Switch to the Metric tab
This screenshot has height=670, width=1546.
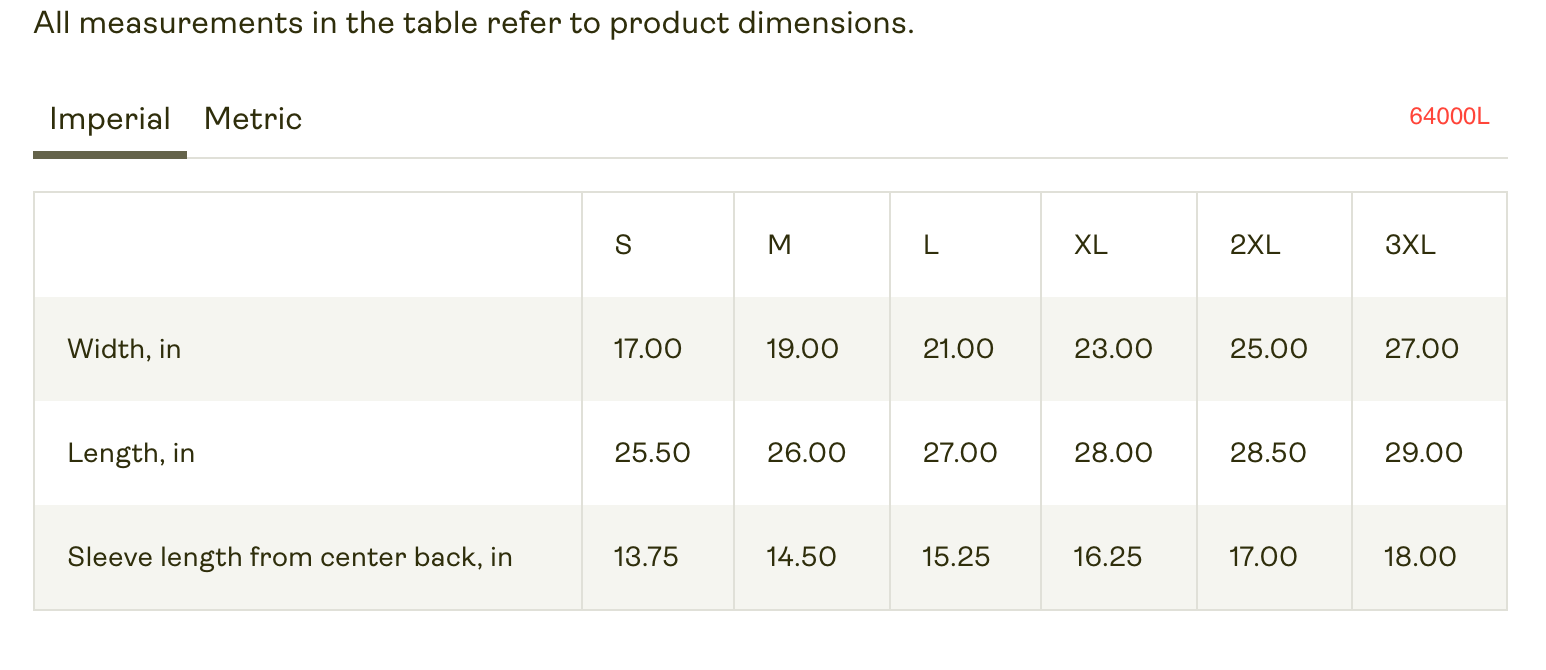tap(253, 119)
